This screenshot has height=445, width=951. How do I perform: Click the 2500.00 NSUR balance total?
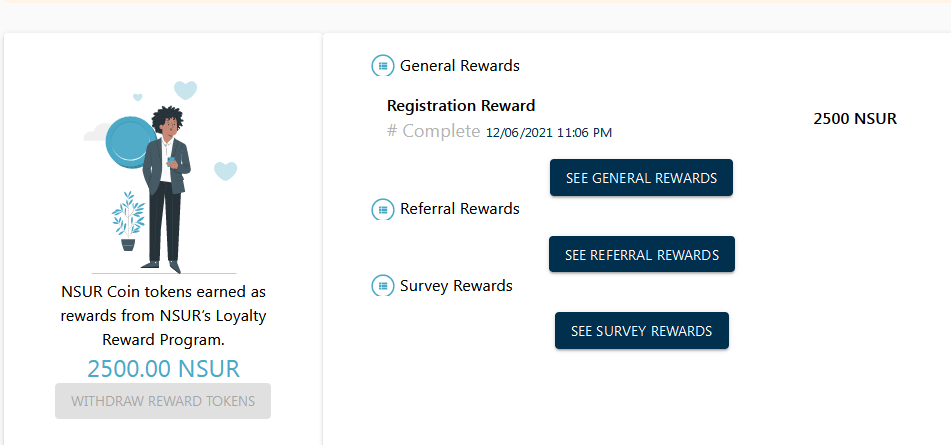click(x=164, y=368)
